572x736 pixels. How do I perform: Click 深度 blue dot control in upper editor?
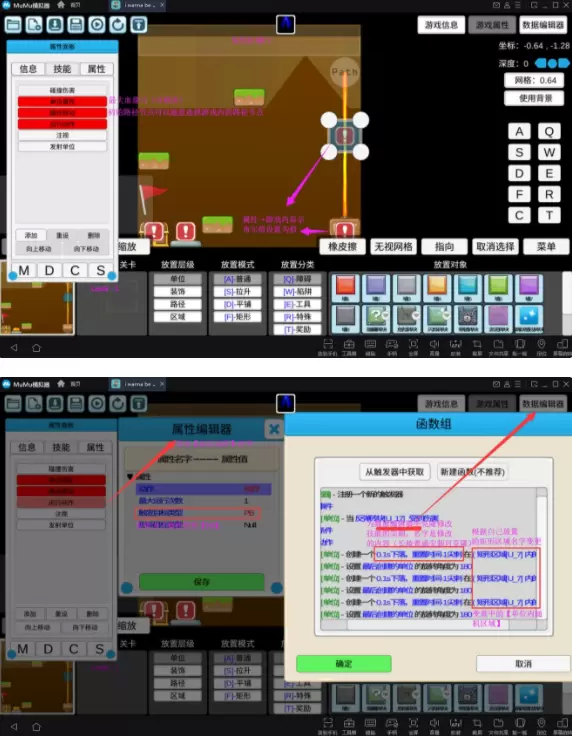coord(552,63)
